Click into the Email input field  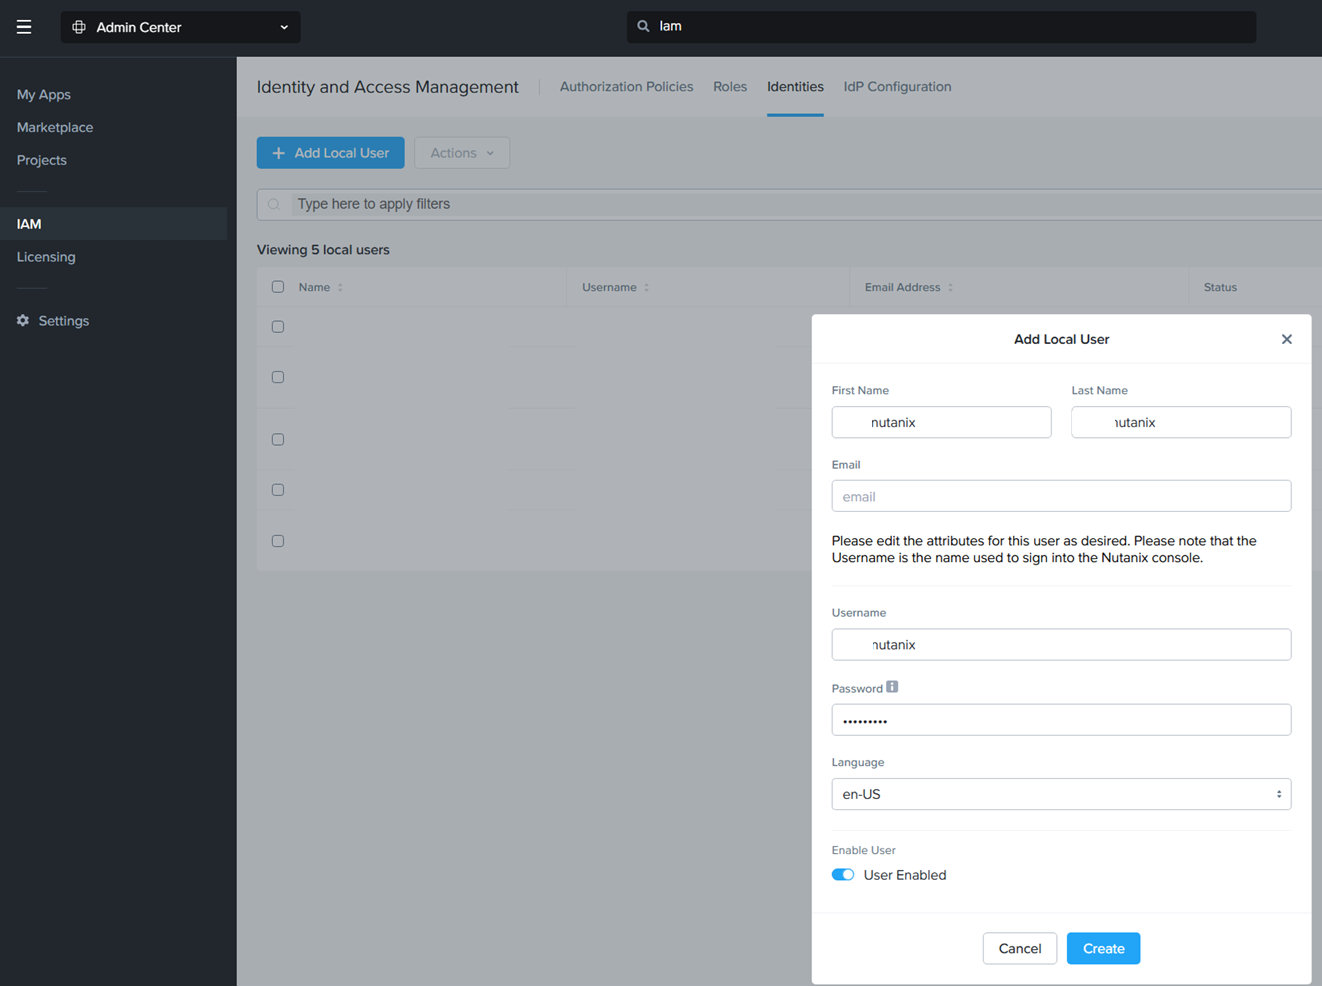(x=1060, y=496)
